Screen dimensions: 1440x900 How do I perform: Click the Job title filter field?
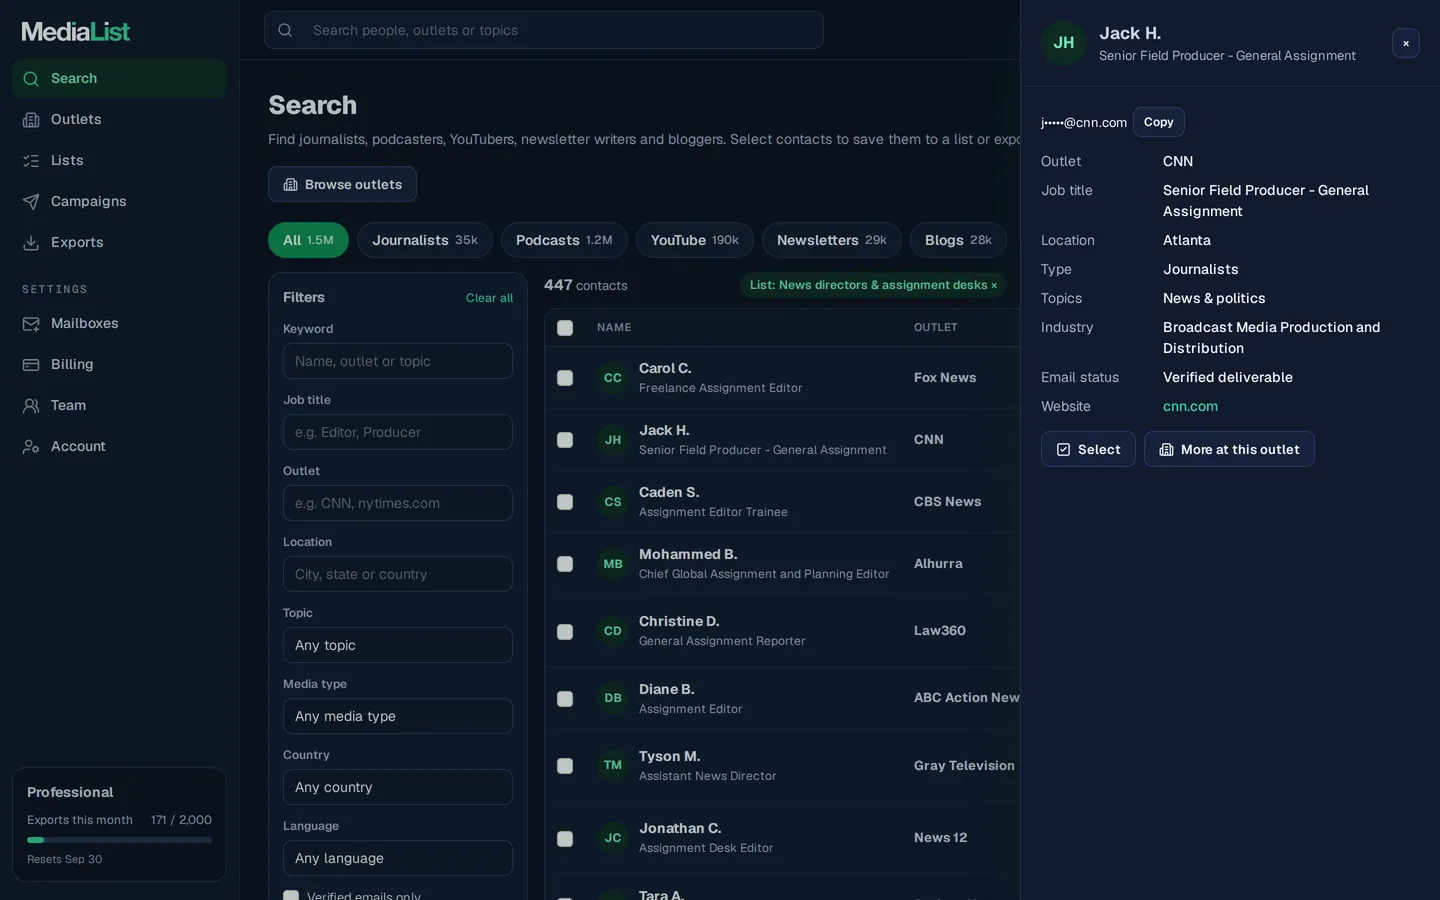click(398, 432)
